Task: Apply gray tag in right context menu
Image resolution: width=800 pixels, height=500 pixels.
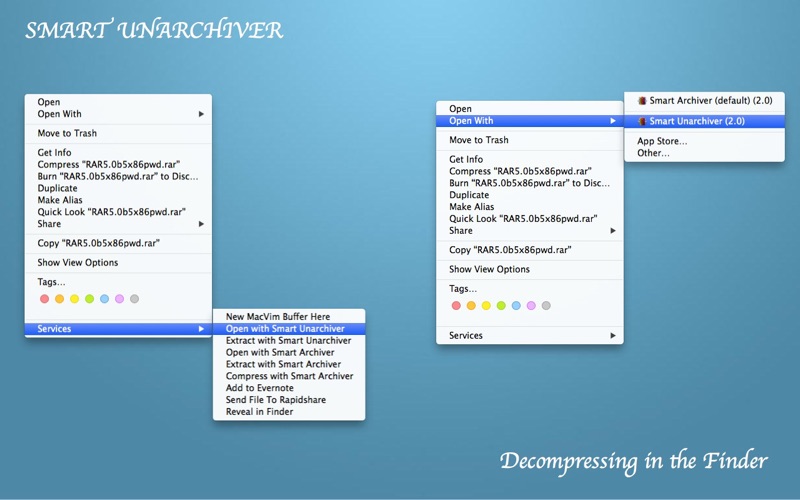Action: tap(546, 306)
